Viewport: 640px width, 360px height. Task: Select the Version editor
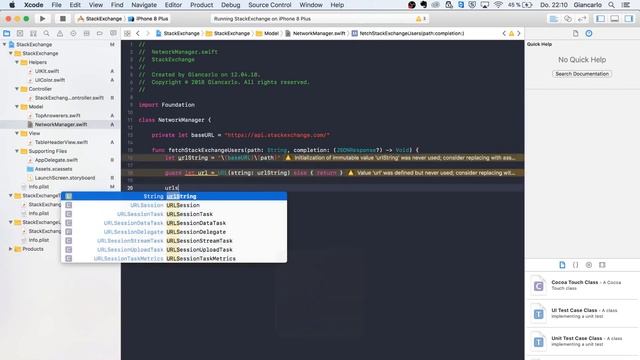(582, 19)
